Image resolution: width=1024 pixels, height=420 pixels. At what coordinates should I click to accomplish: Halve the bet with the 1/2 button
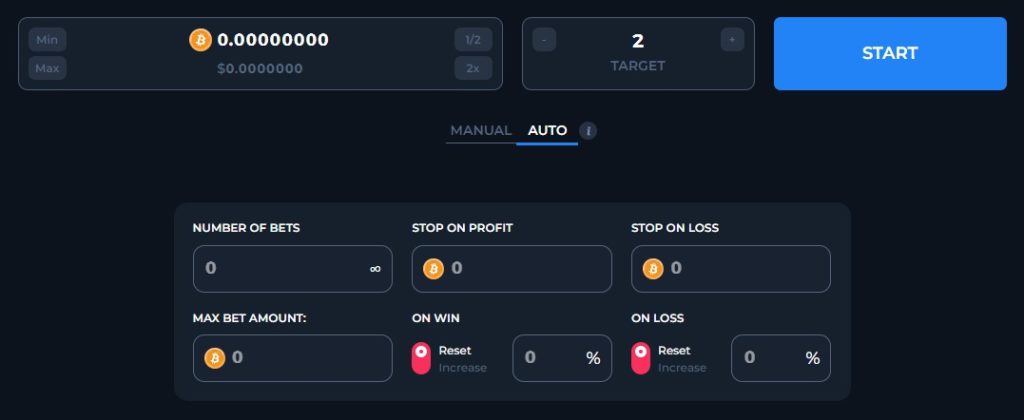[x=473, y=40]
